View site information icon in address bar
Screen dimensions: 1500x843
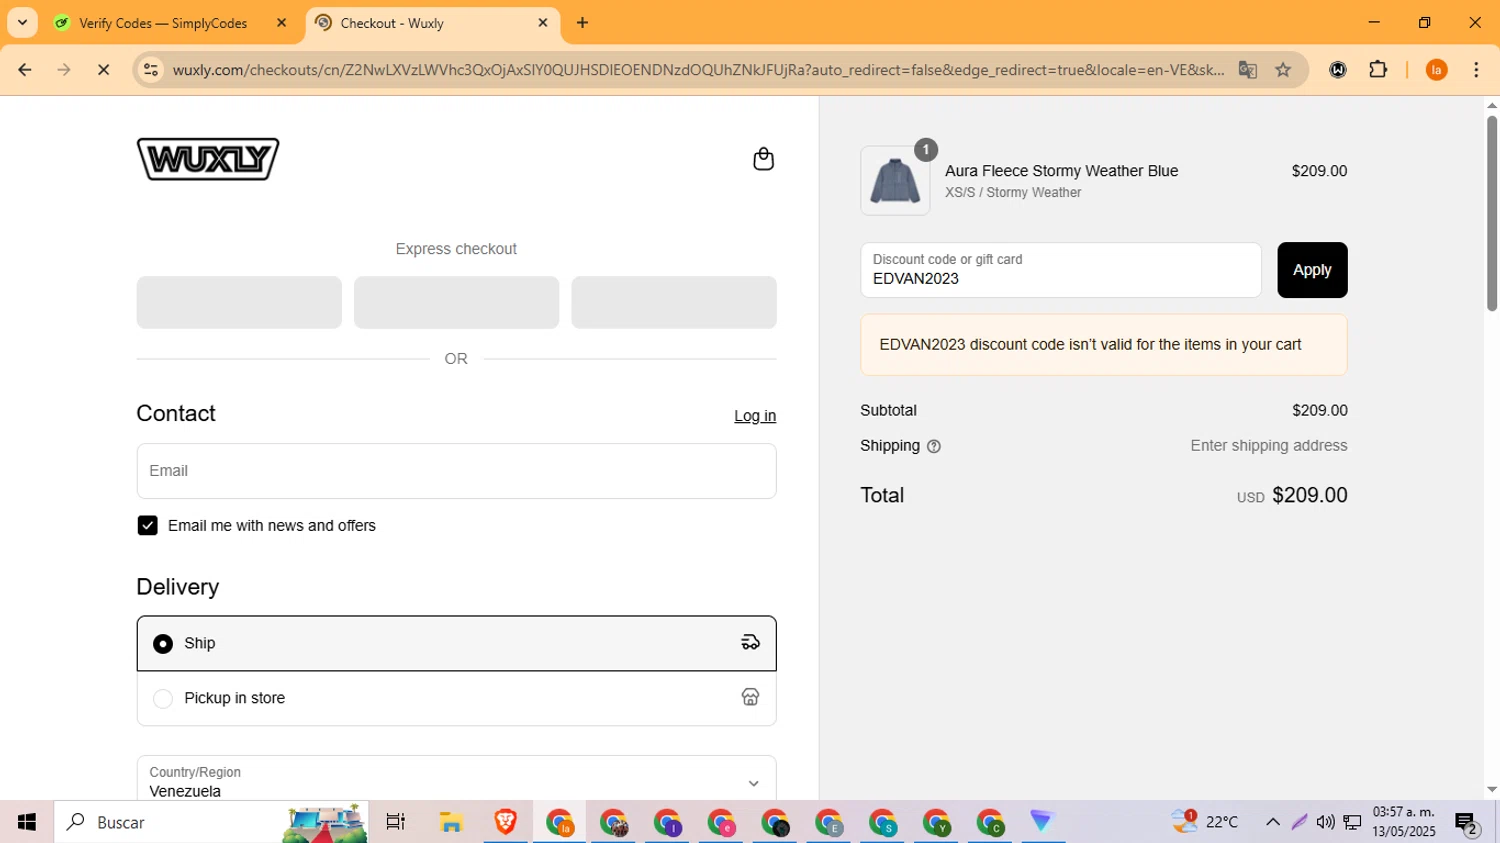click(151, 70)
